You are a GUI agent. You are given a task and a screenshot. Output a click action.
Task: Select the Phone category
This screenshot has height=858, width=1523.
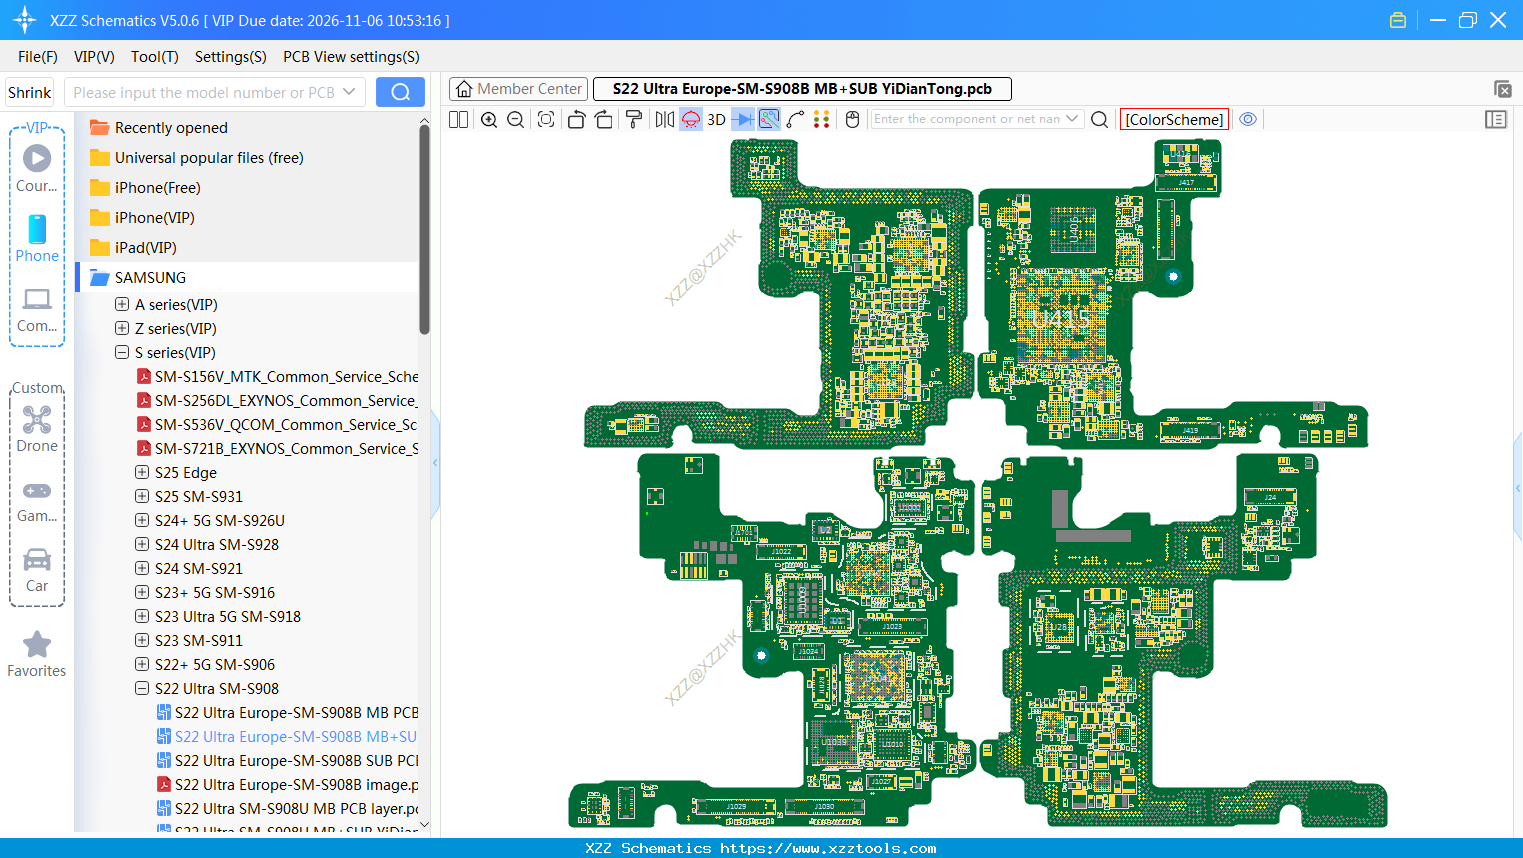(37, 238)
